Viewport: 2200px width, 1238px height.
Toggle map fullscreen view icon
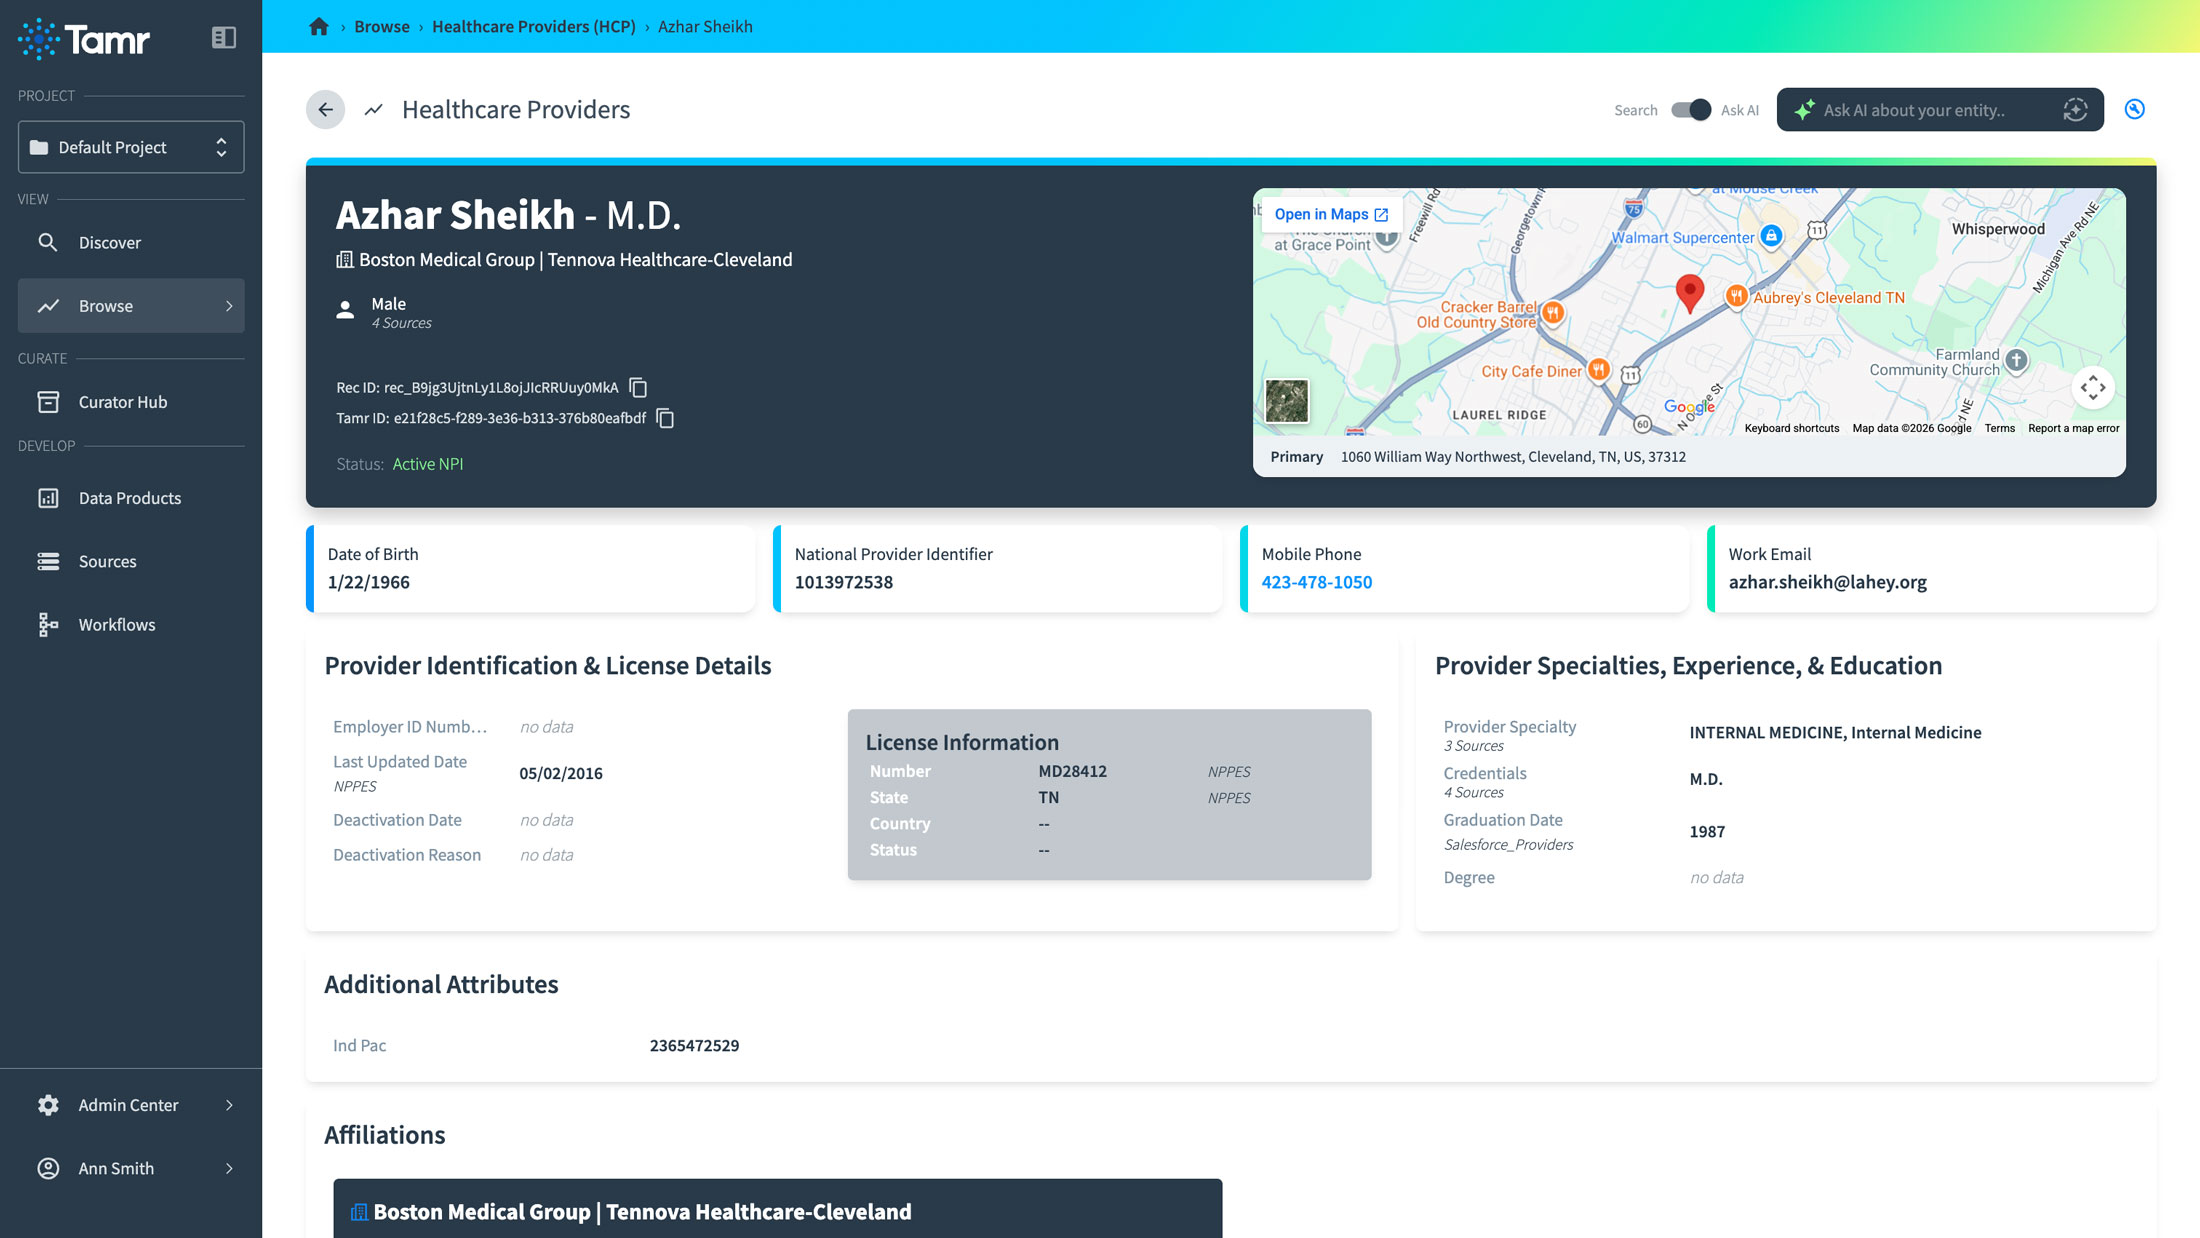(2093, 388)
